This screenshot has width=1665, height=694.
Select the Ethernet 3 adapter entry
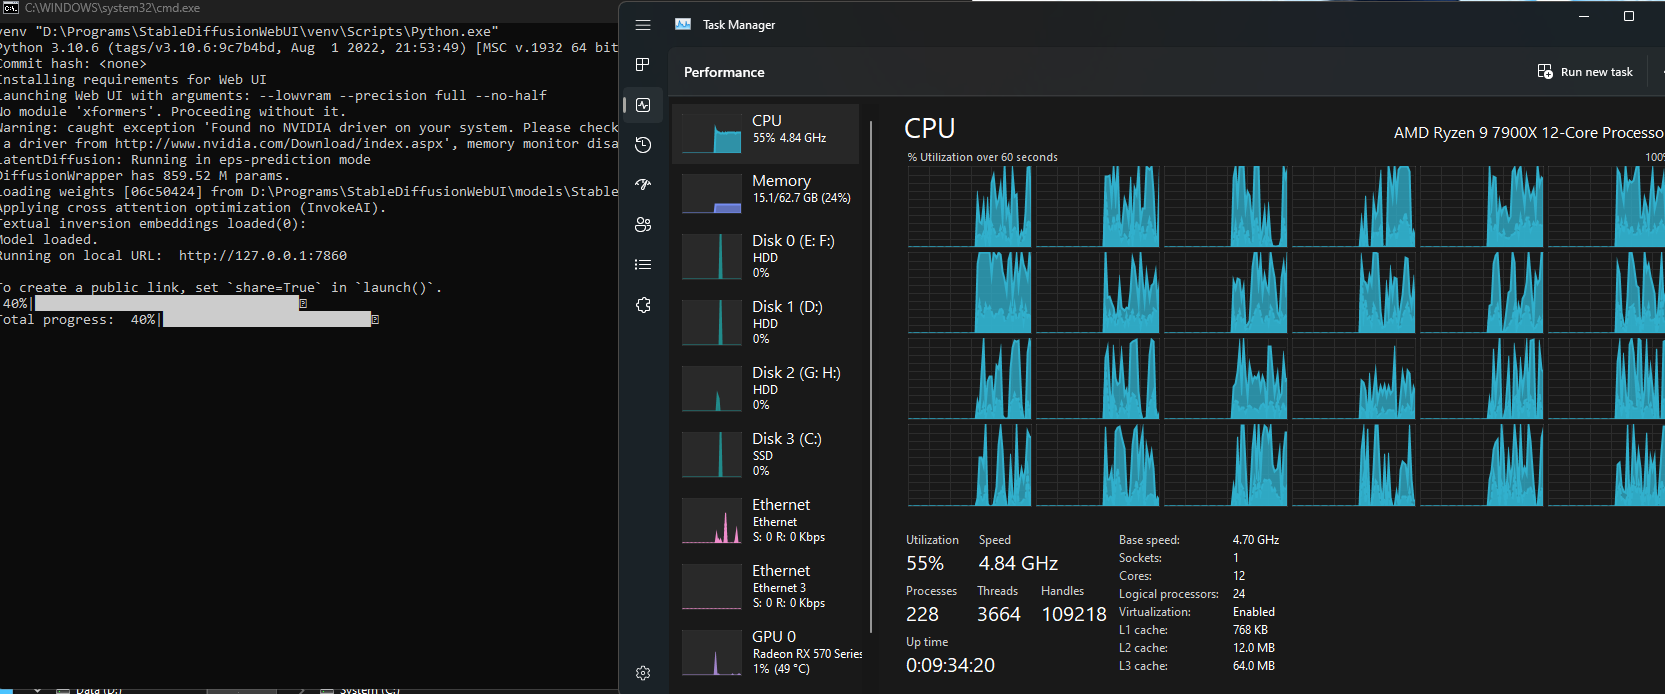click(x=766, y=587)
